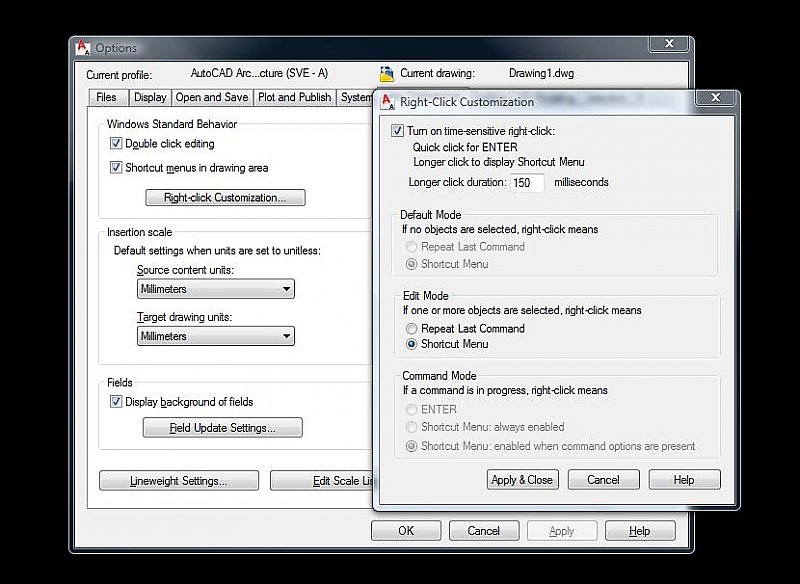Click Apply in the Options dialog
This screenshot has height=584, width=800.
coord(562,531)
